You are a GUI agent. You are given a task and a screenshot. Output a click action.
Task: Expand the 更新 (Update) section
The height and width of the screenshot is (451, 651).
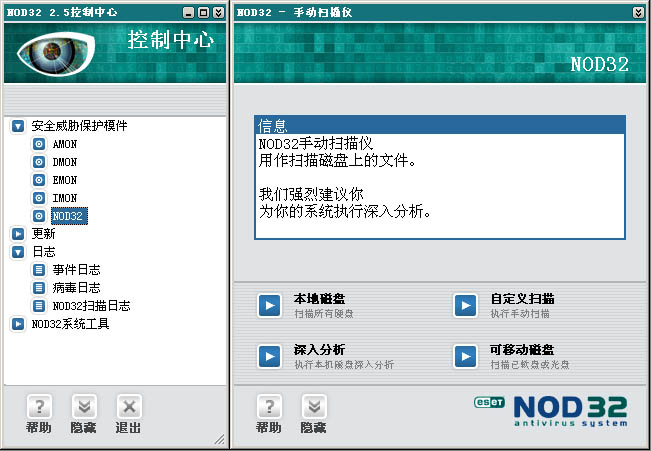click(x=18, y=234)
